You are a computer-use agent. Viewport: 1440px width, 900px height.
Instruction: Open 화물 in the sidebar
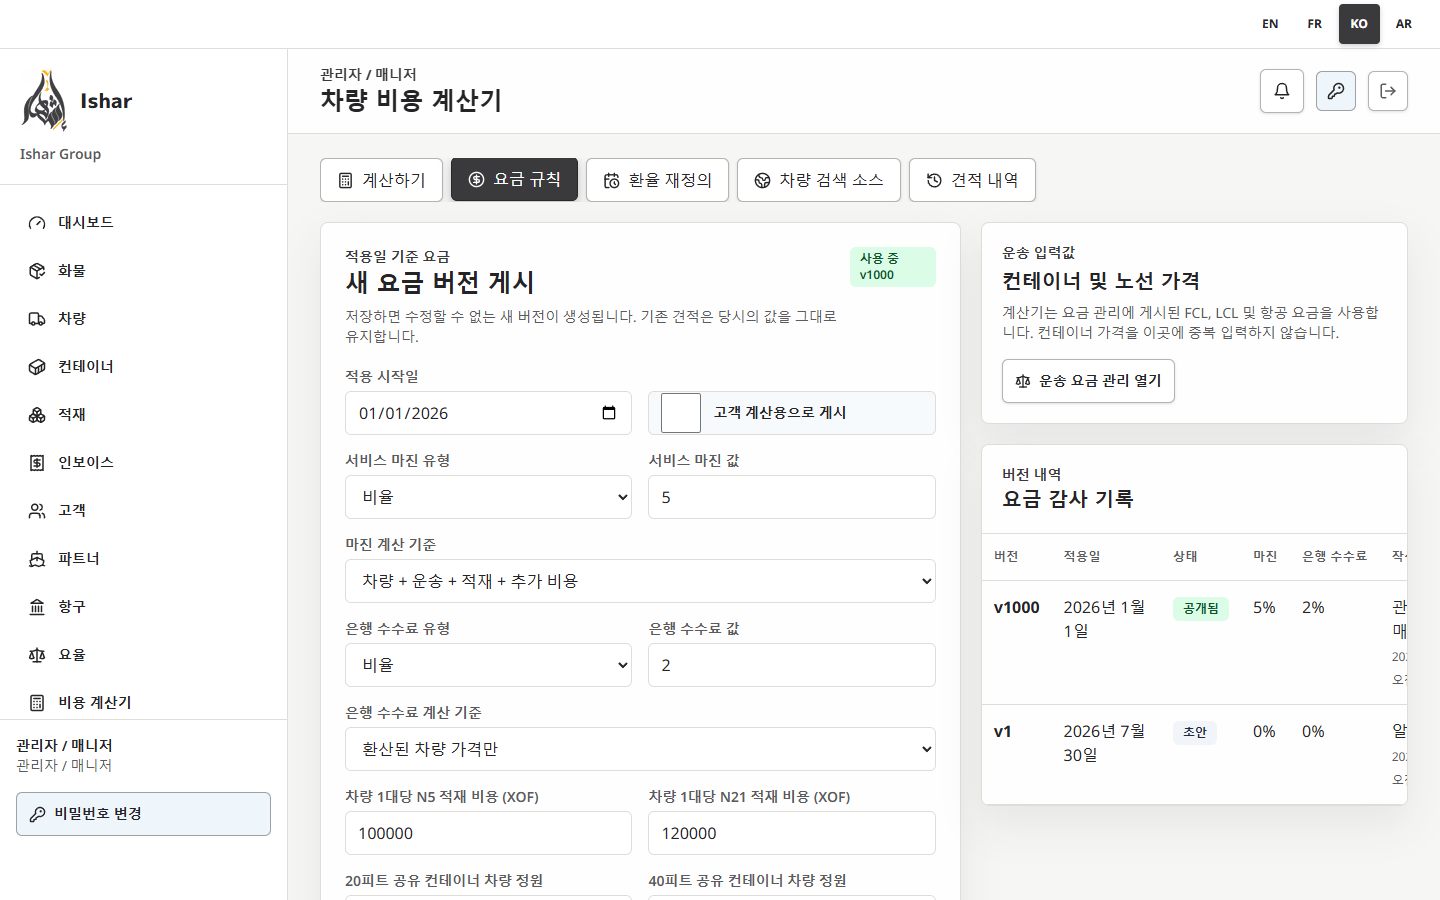[143, 271]
